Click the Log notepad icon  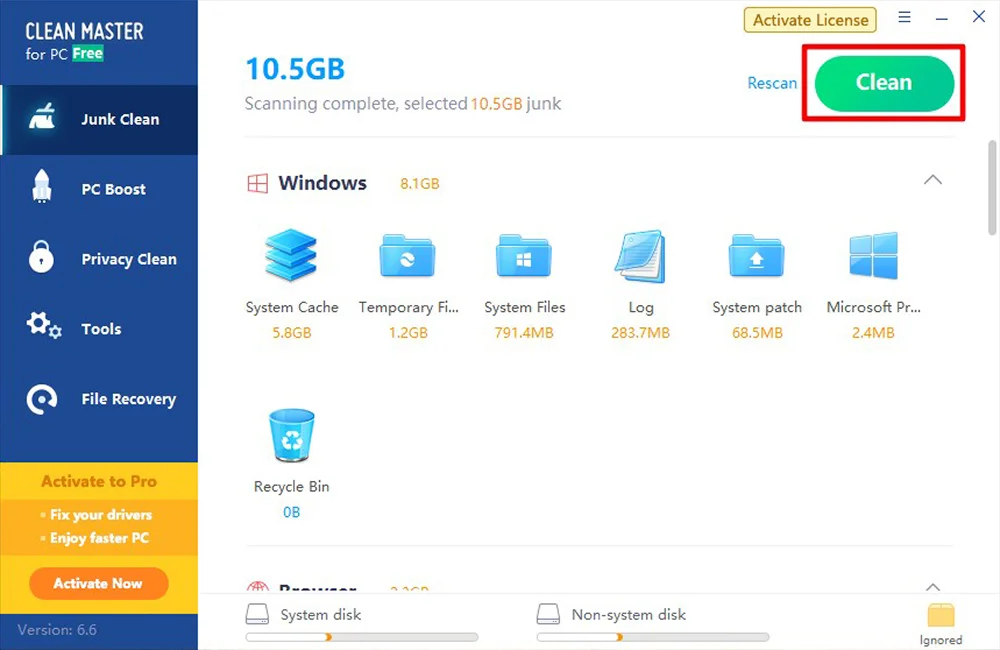click(640, 256)
